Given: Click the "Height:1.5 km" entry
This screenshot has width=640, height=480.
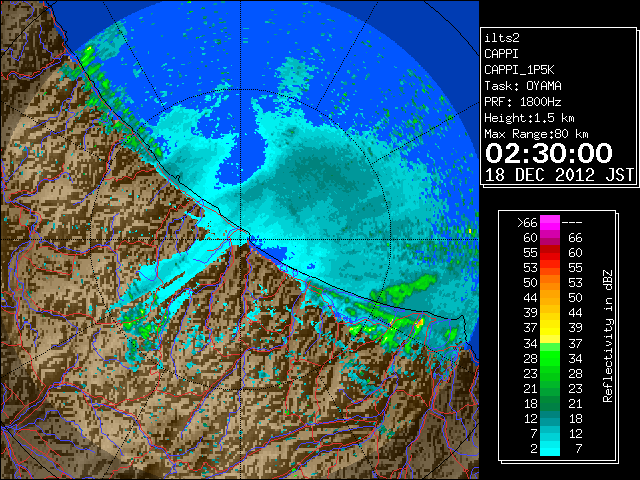Looking at the screenshot, I should (x=529, y=118).
